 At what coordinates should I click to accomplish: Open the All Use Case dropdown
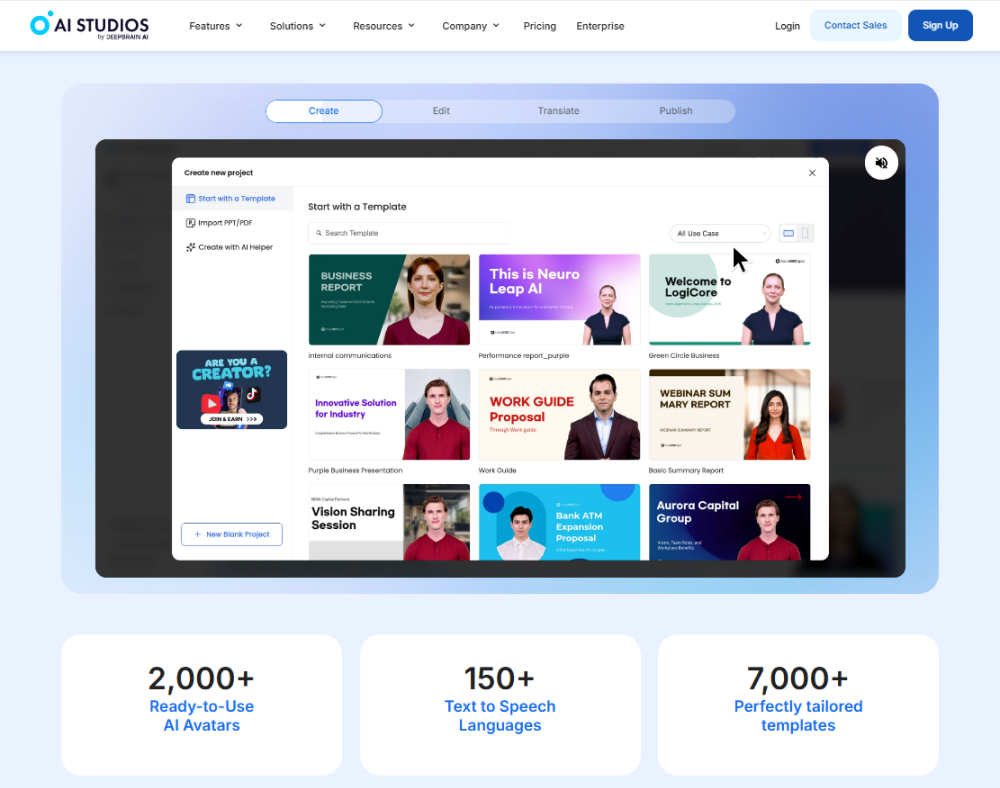click(x=719, y=233)
